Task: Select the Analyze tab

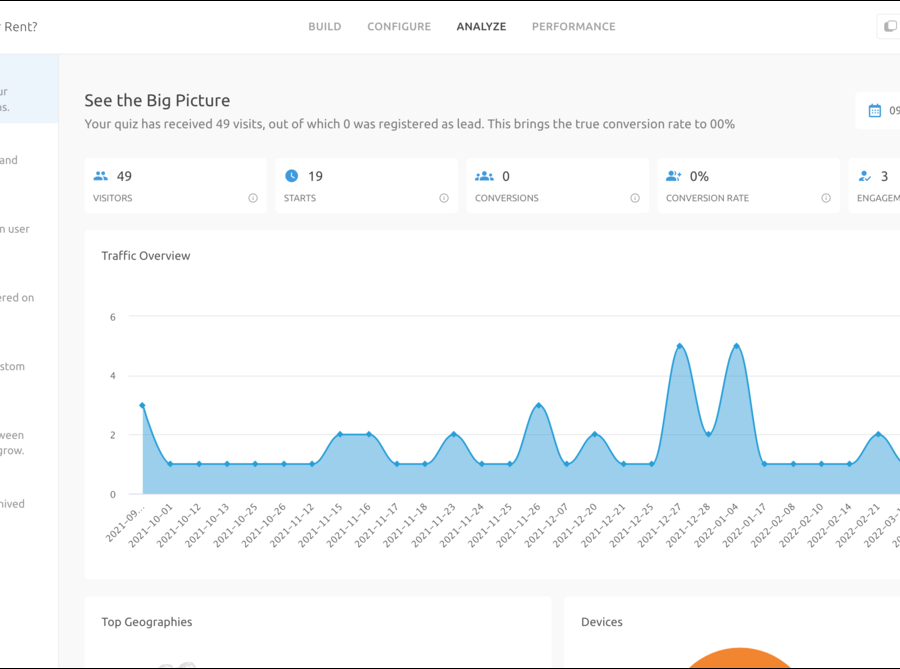Action: 481,27
